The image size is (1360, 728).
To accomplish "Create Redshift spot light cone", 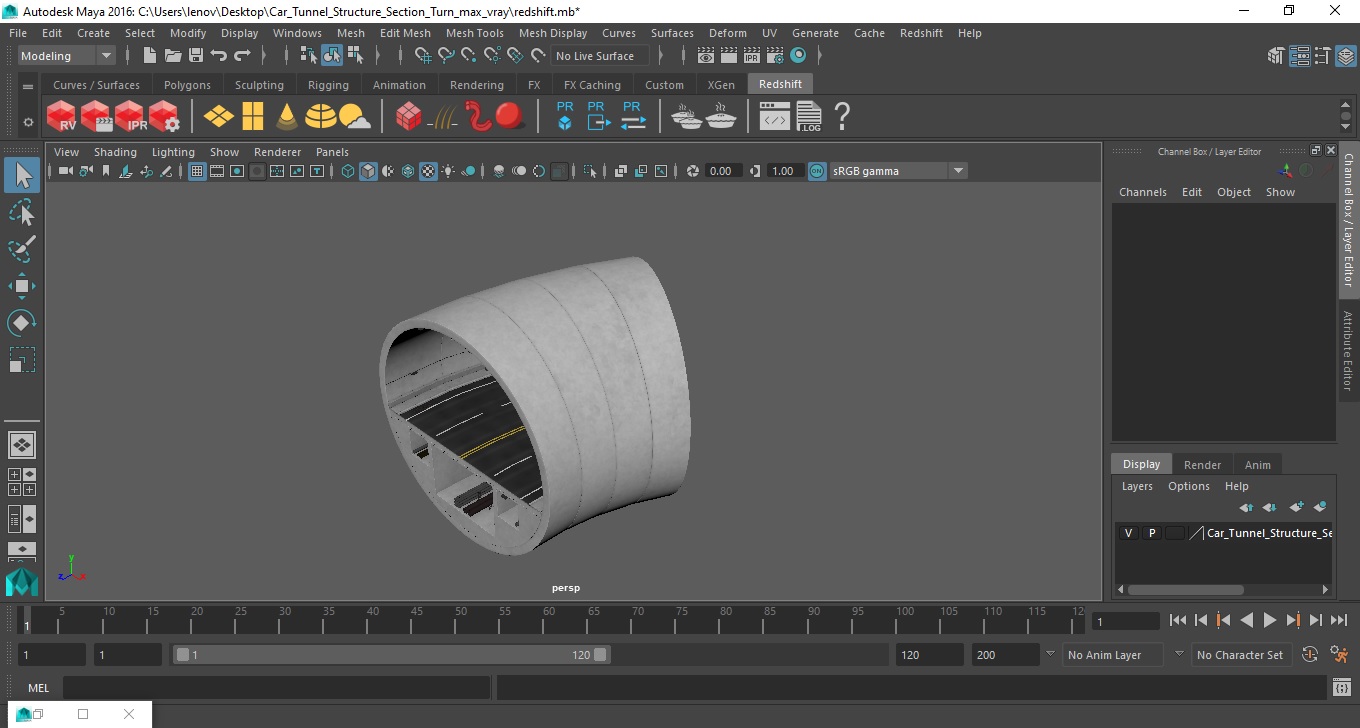I will click(x=286, y=117).
